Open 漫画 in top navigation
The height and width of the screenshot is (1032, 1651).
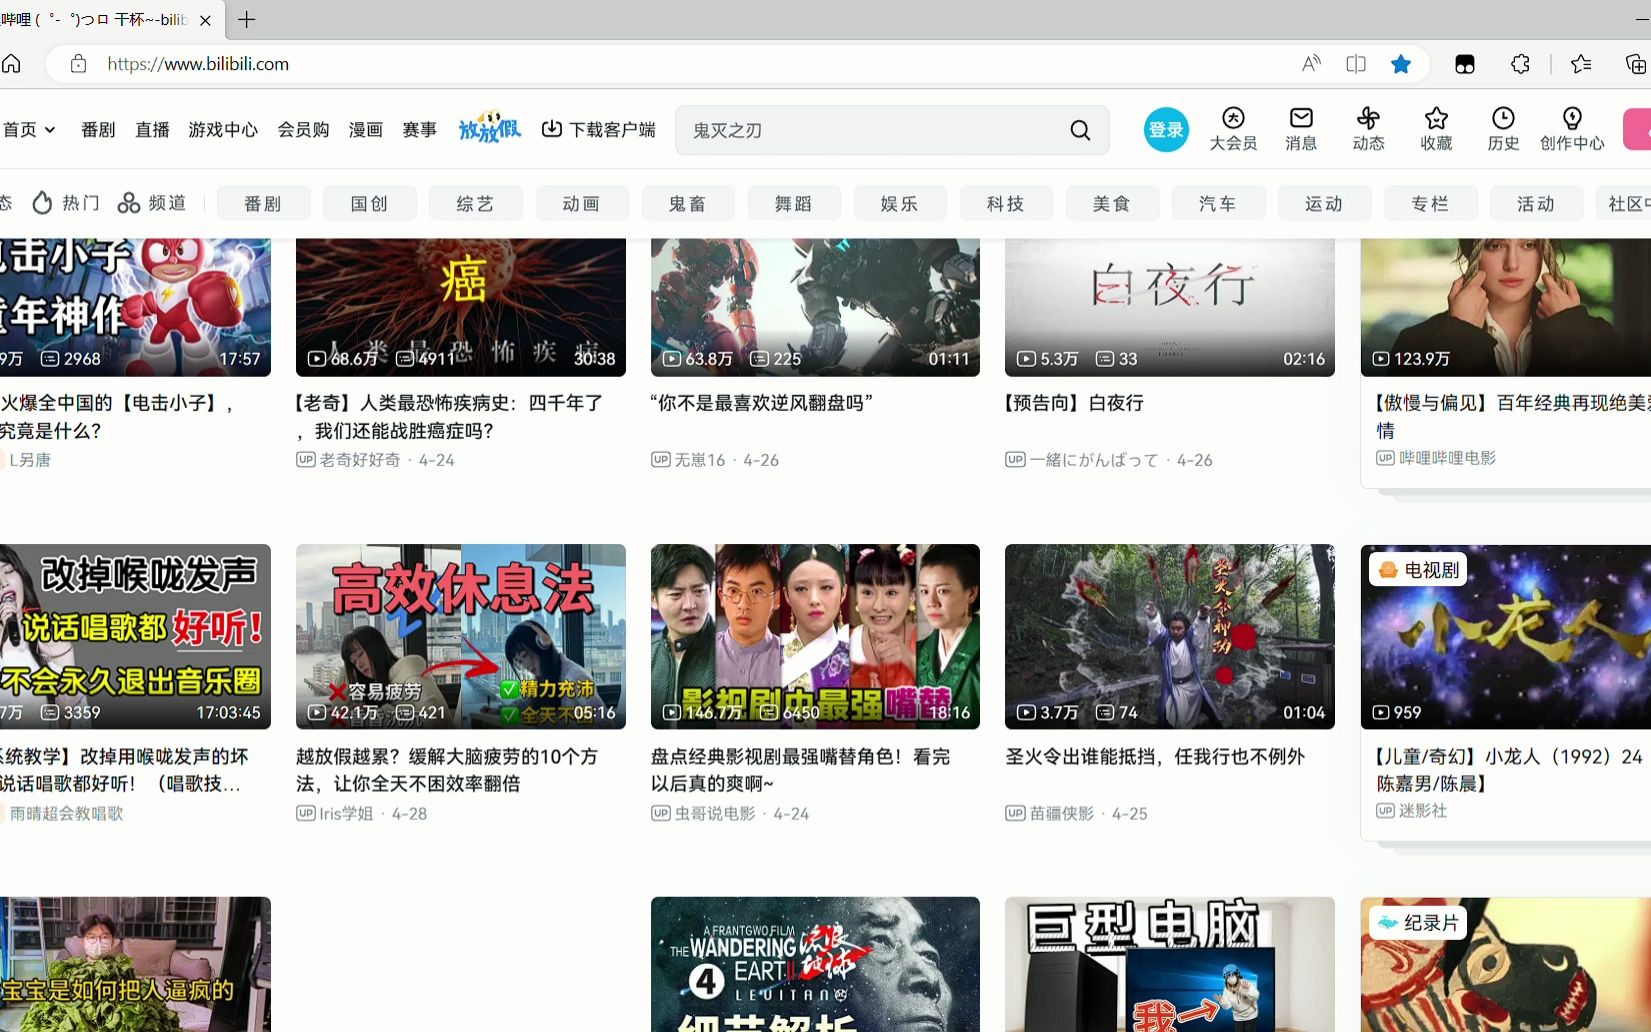click(366, 130)
